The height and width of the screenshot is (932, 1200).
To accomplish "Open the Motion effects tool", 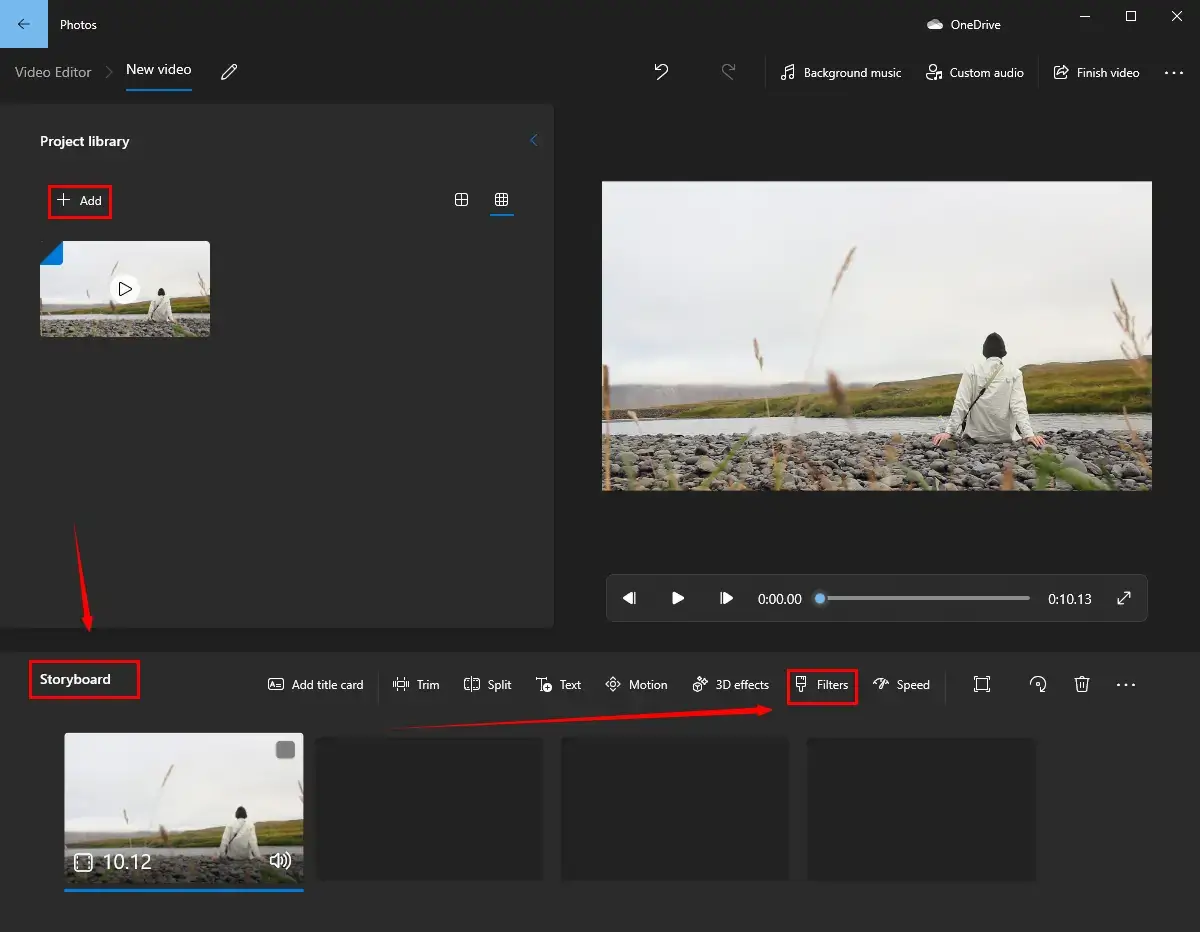I will pos(636,685).
